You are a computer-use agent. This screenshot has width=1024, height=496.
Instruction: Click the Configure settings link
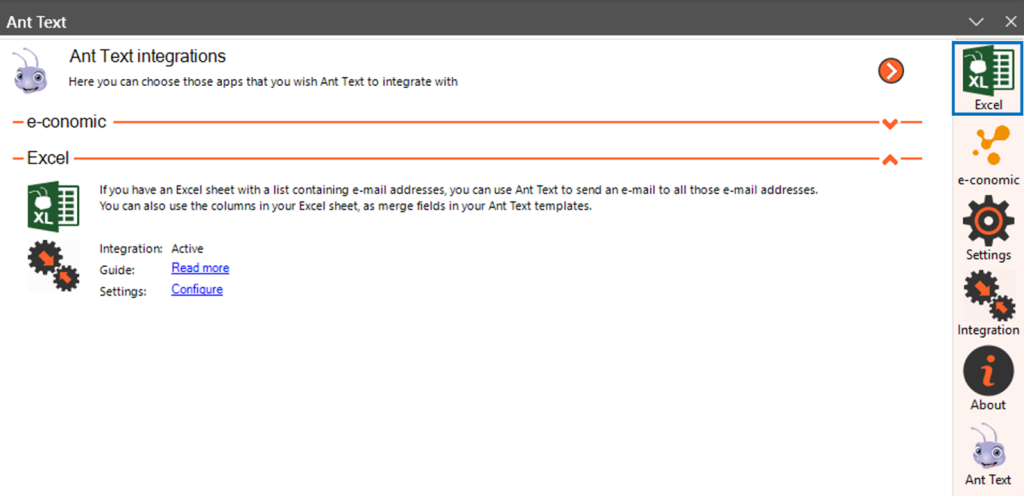tap(197, 290)
